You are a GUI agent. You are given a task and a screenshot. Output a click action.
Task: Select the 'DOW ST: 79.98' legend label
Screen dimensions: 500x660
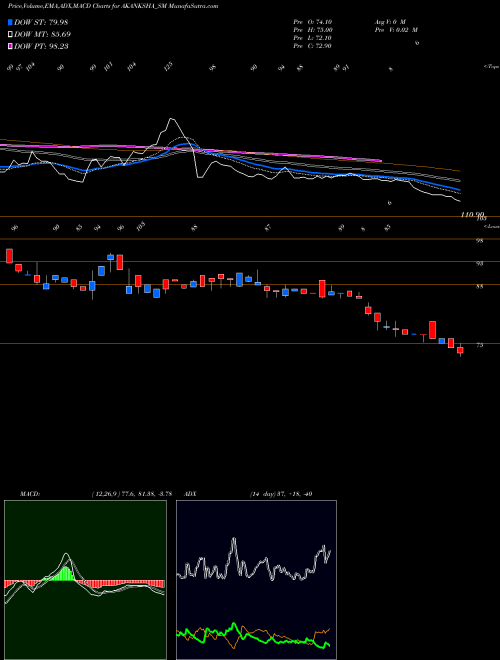[41, 22]
